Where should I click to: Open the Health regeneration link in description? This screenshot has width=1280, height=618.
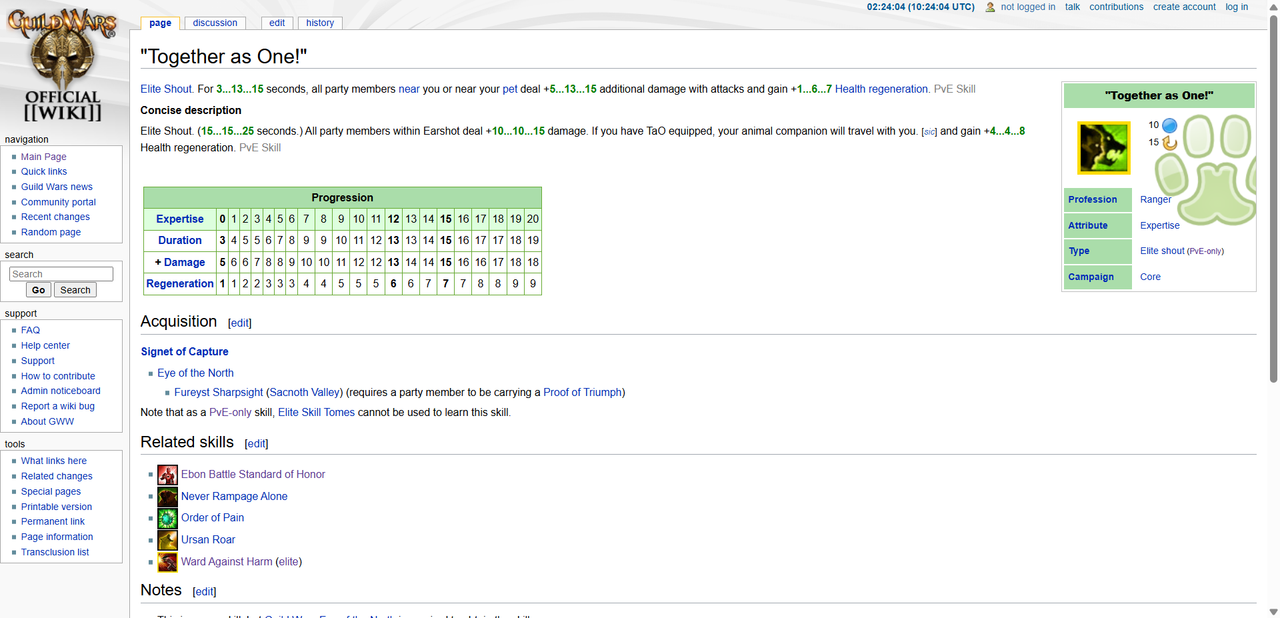pyautogui.click(x=881, y=89)
